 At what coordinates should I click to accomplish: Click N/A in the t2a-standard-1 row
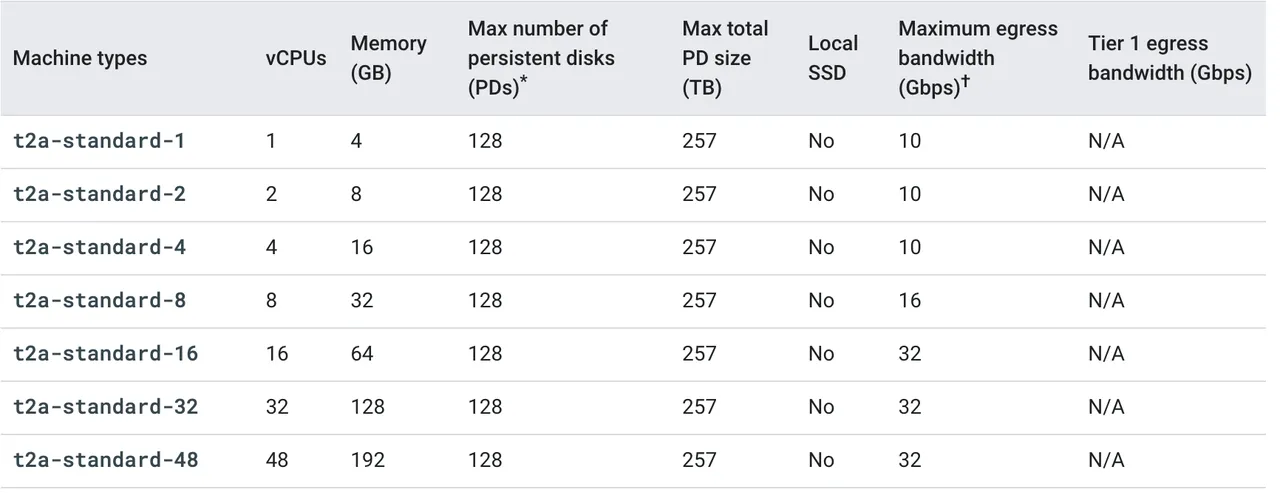(x=1106, y=141)
